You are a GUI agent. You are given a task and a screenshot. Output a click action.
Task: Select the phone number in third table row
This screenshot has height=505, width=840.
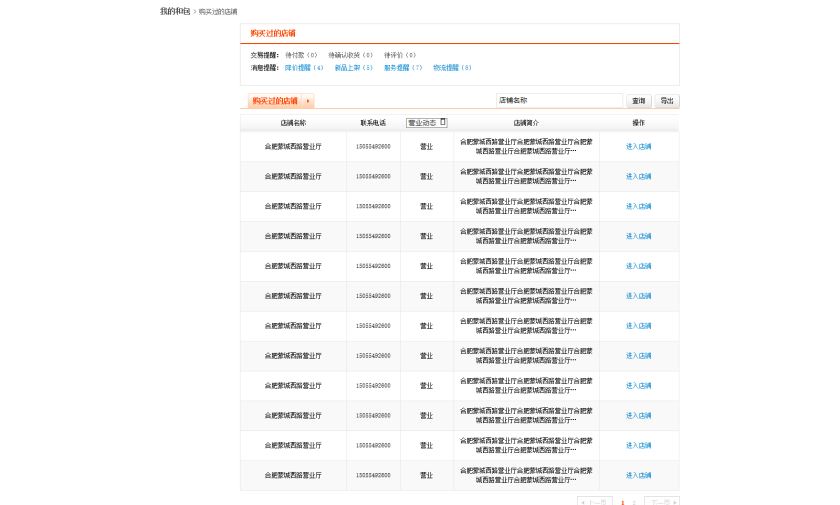pos(373,206)
